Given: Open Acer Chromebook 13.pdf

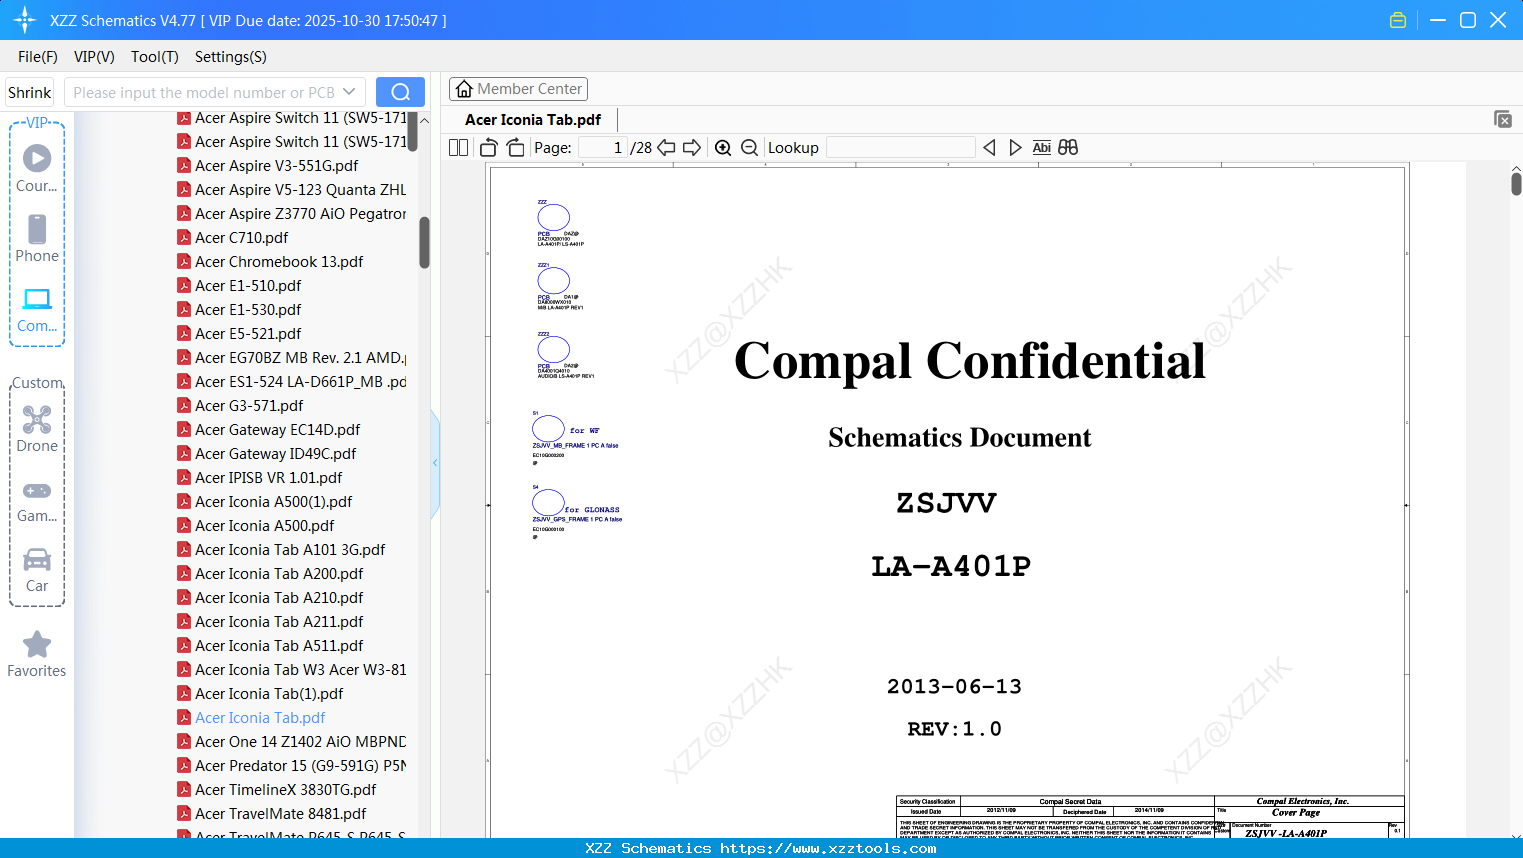Looking at the screenshot, I should (279, 262).
